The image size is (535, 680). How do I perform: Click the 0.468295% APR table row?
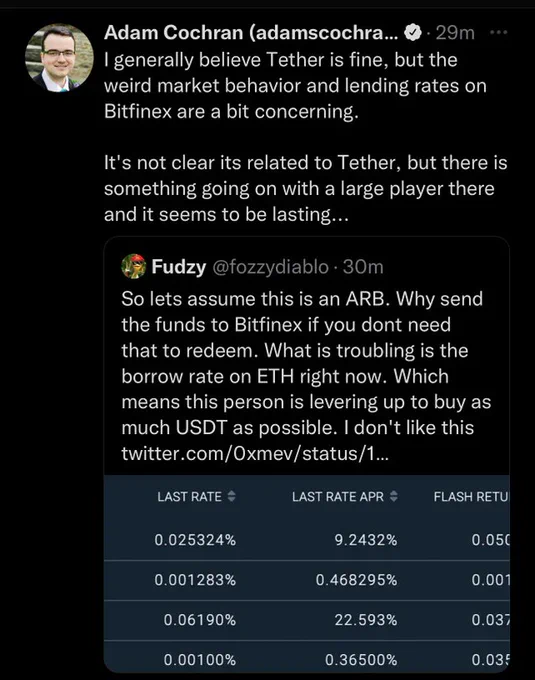(x=307, y=580)
